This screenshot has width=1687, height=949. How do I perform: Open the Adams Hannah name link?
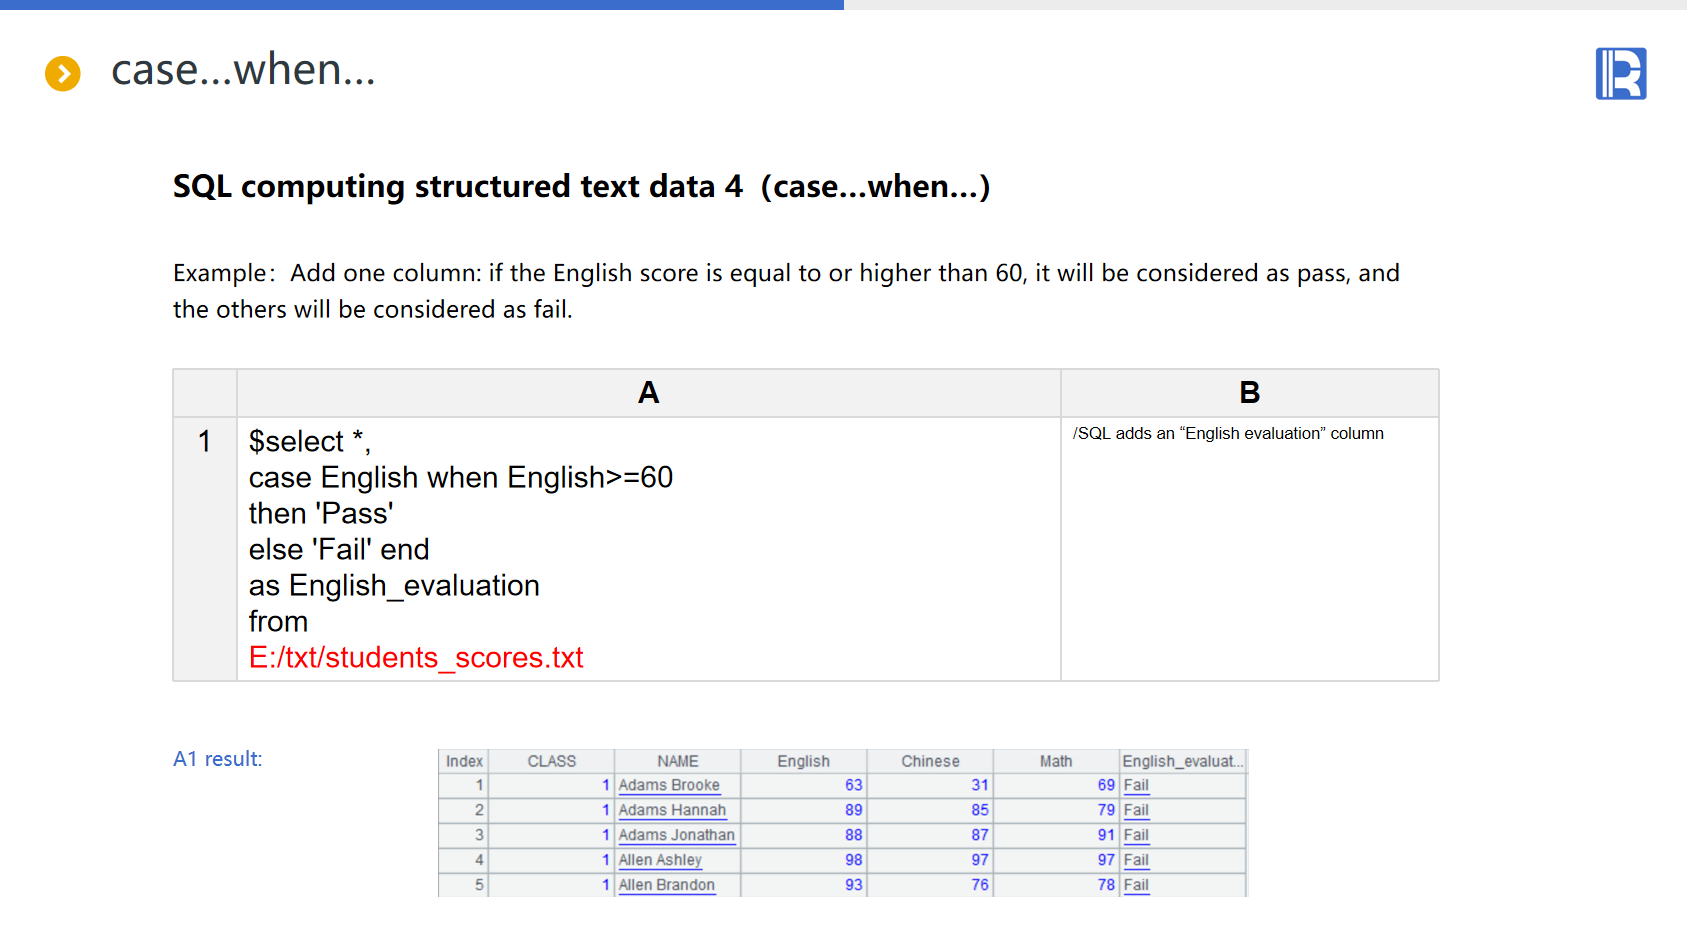pos(672,811)
